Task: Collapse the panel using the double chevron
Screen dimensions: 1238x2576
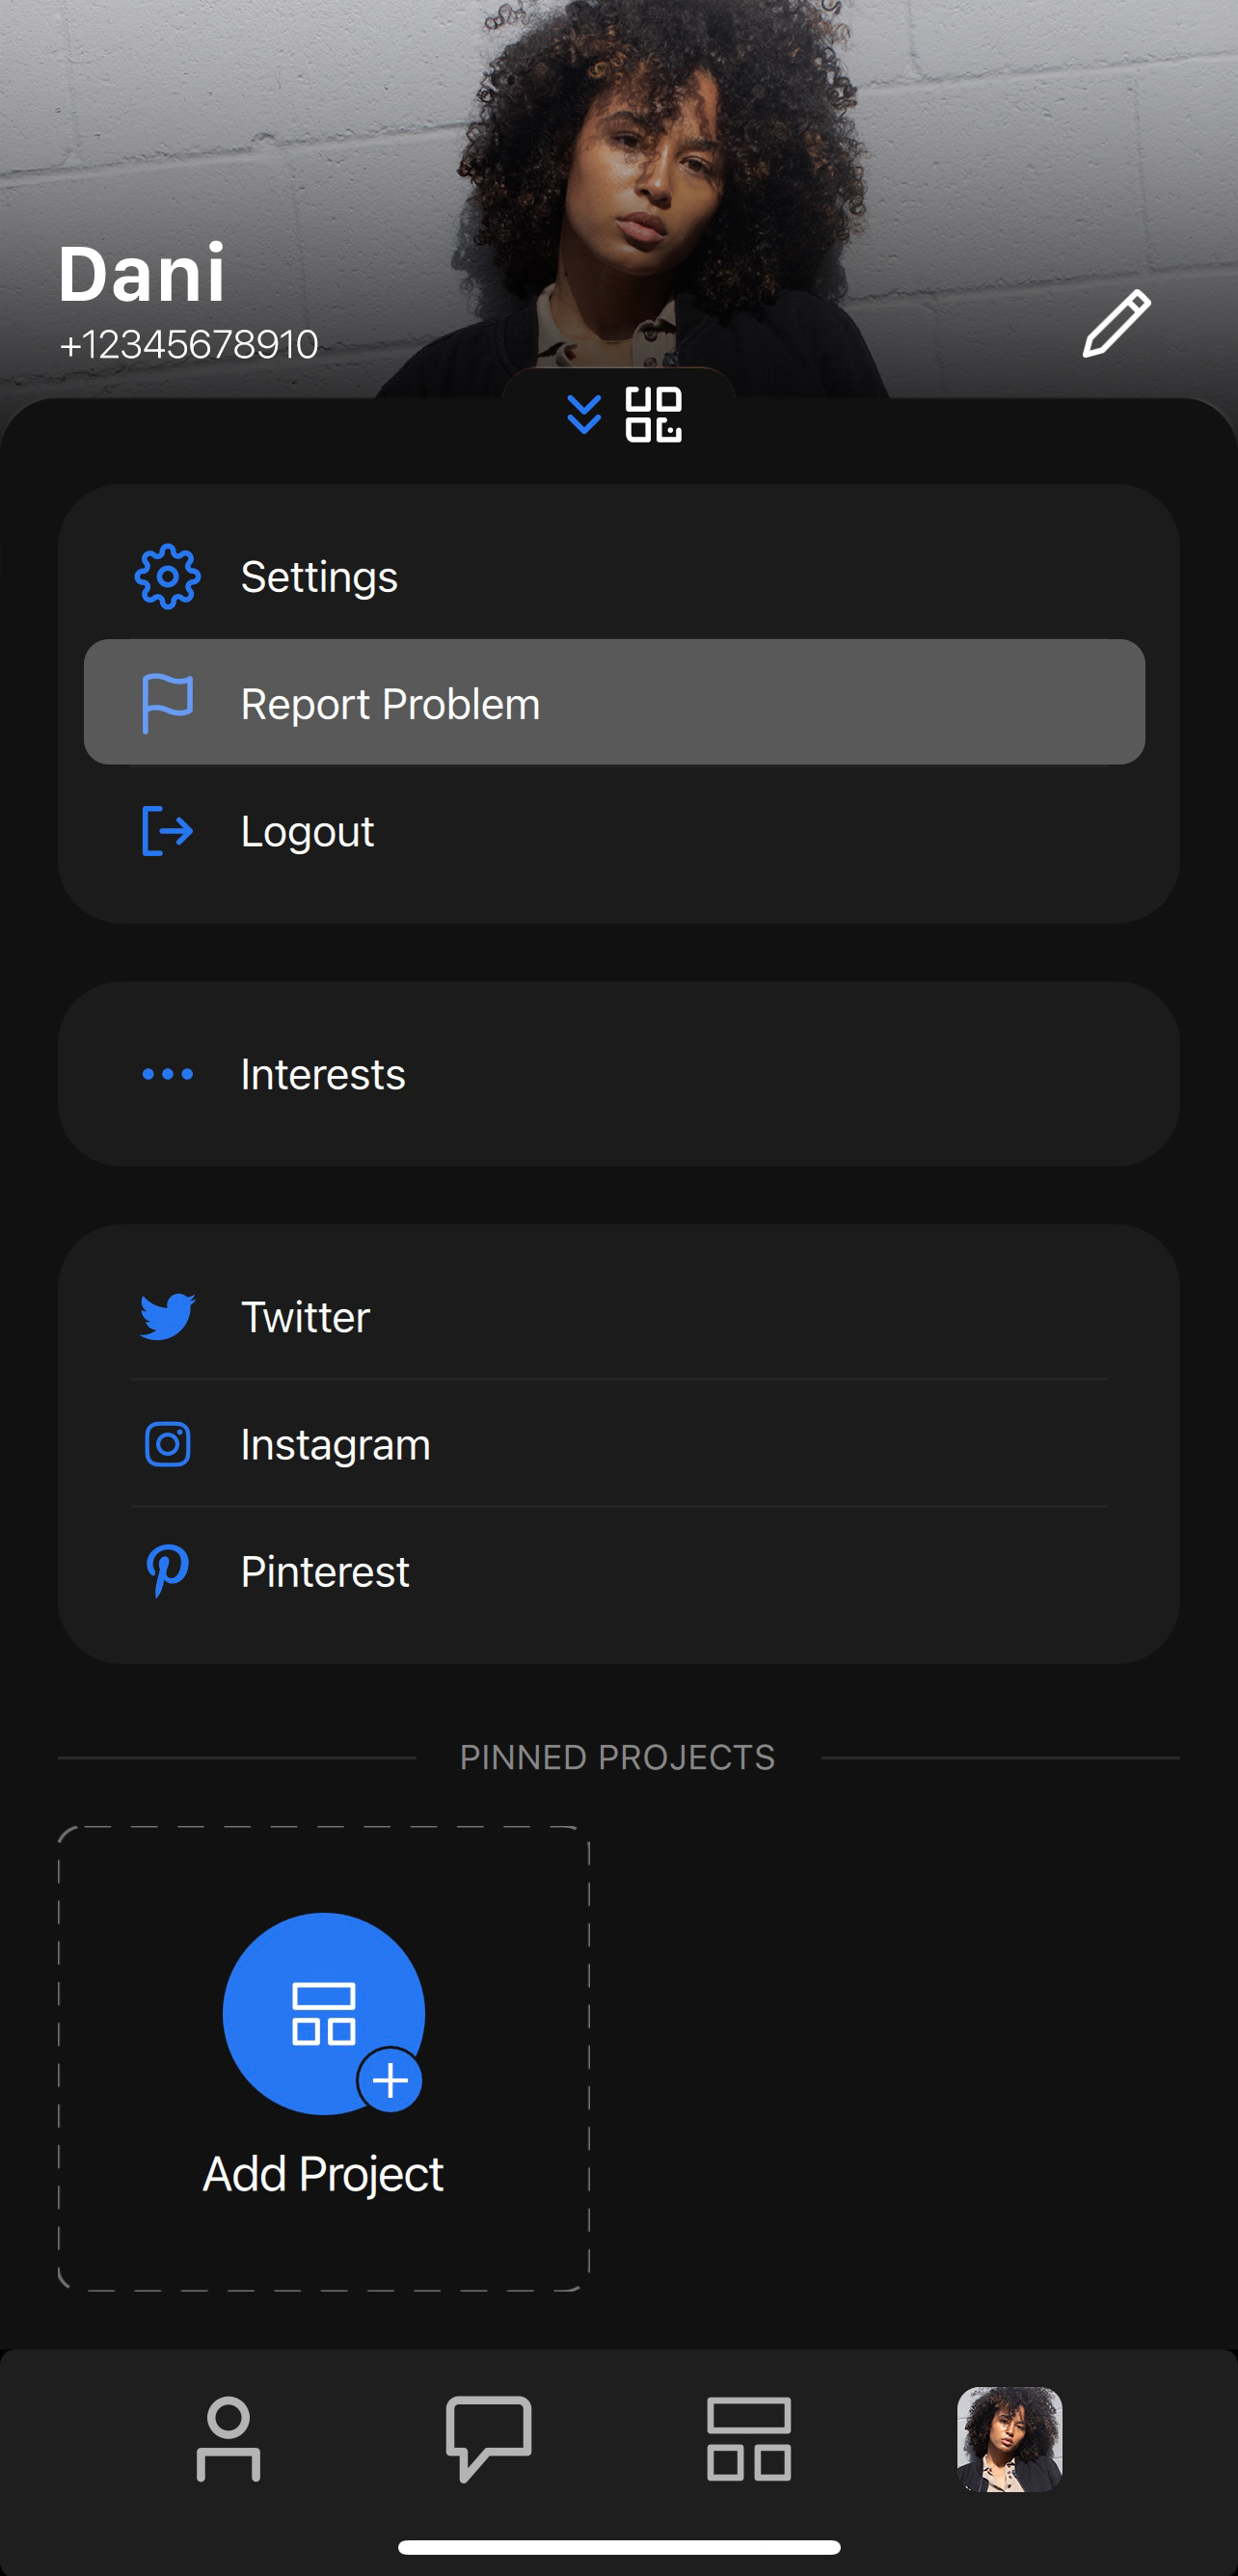Action: point(585,413)
